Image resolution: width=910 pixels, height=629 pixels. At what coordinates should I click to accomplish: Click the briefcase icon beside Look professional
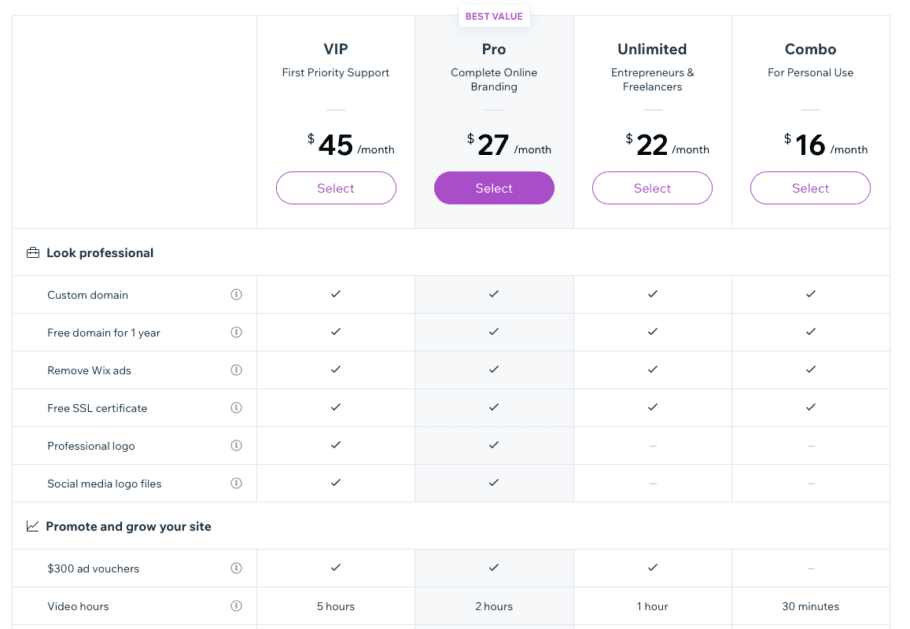pyautogui.click(x=31, y=252)
